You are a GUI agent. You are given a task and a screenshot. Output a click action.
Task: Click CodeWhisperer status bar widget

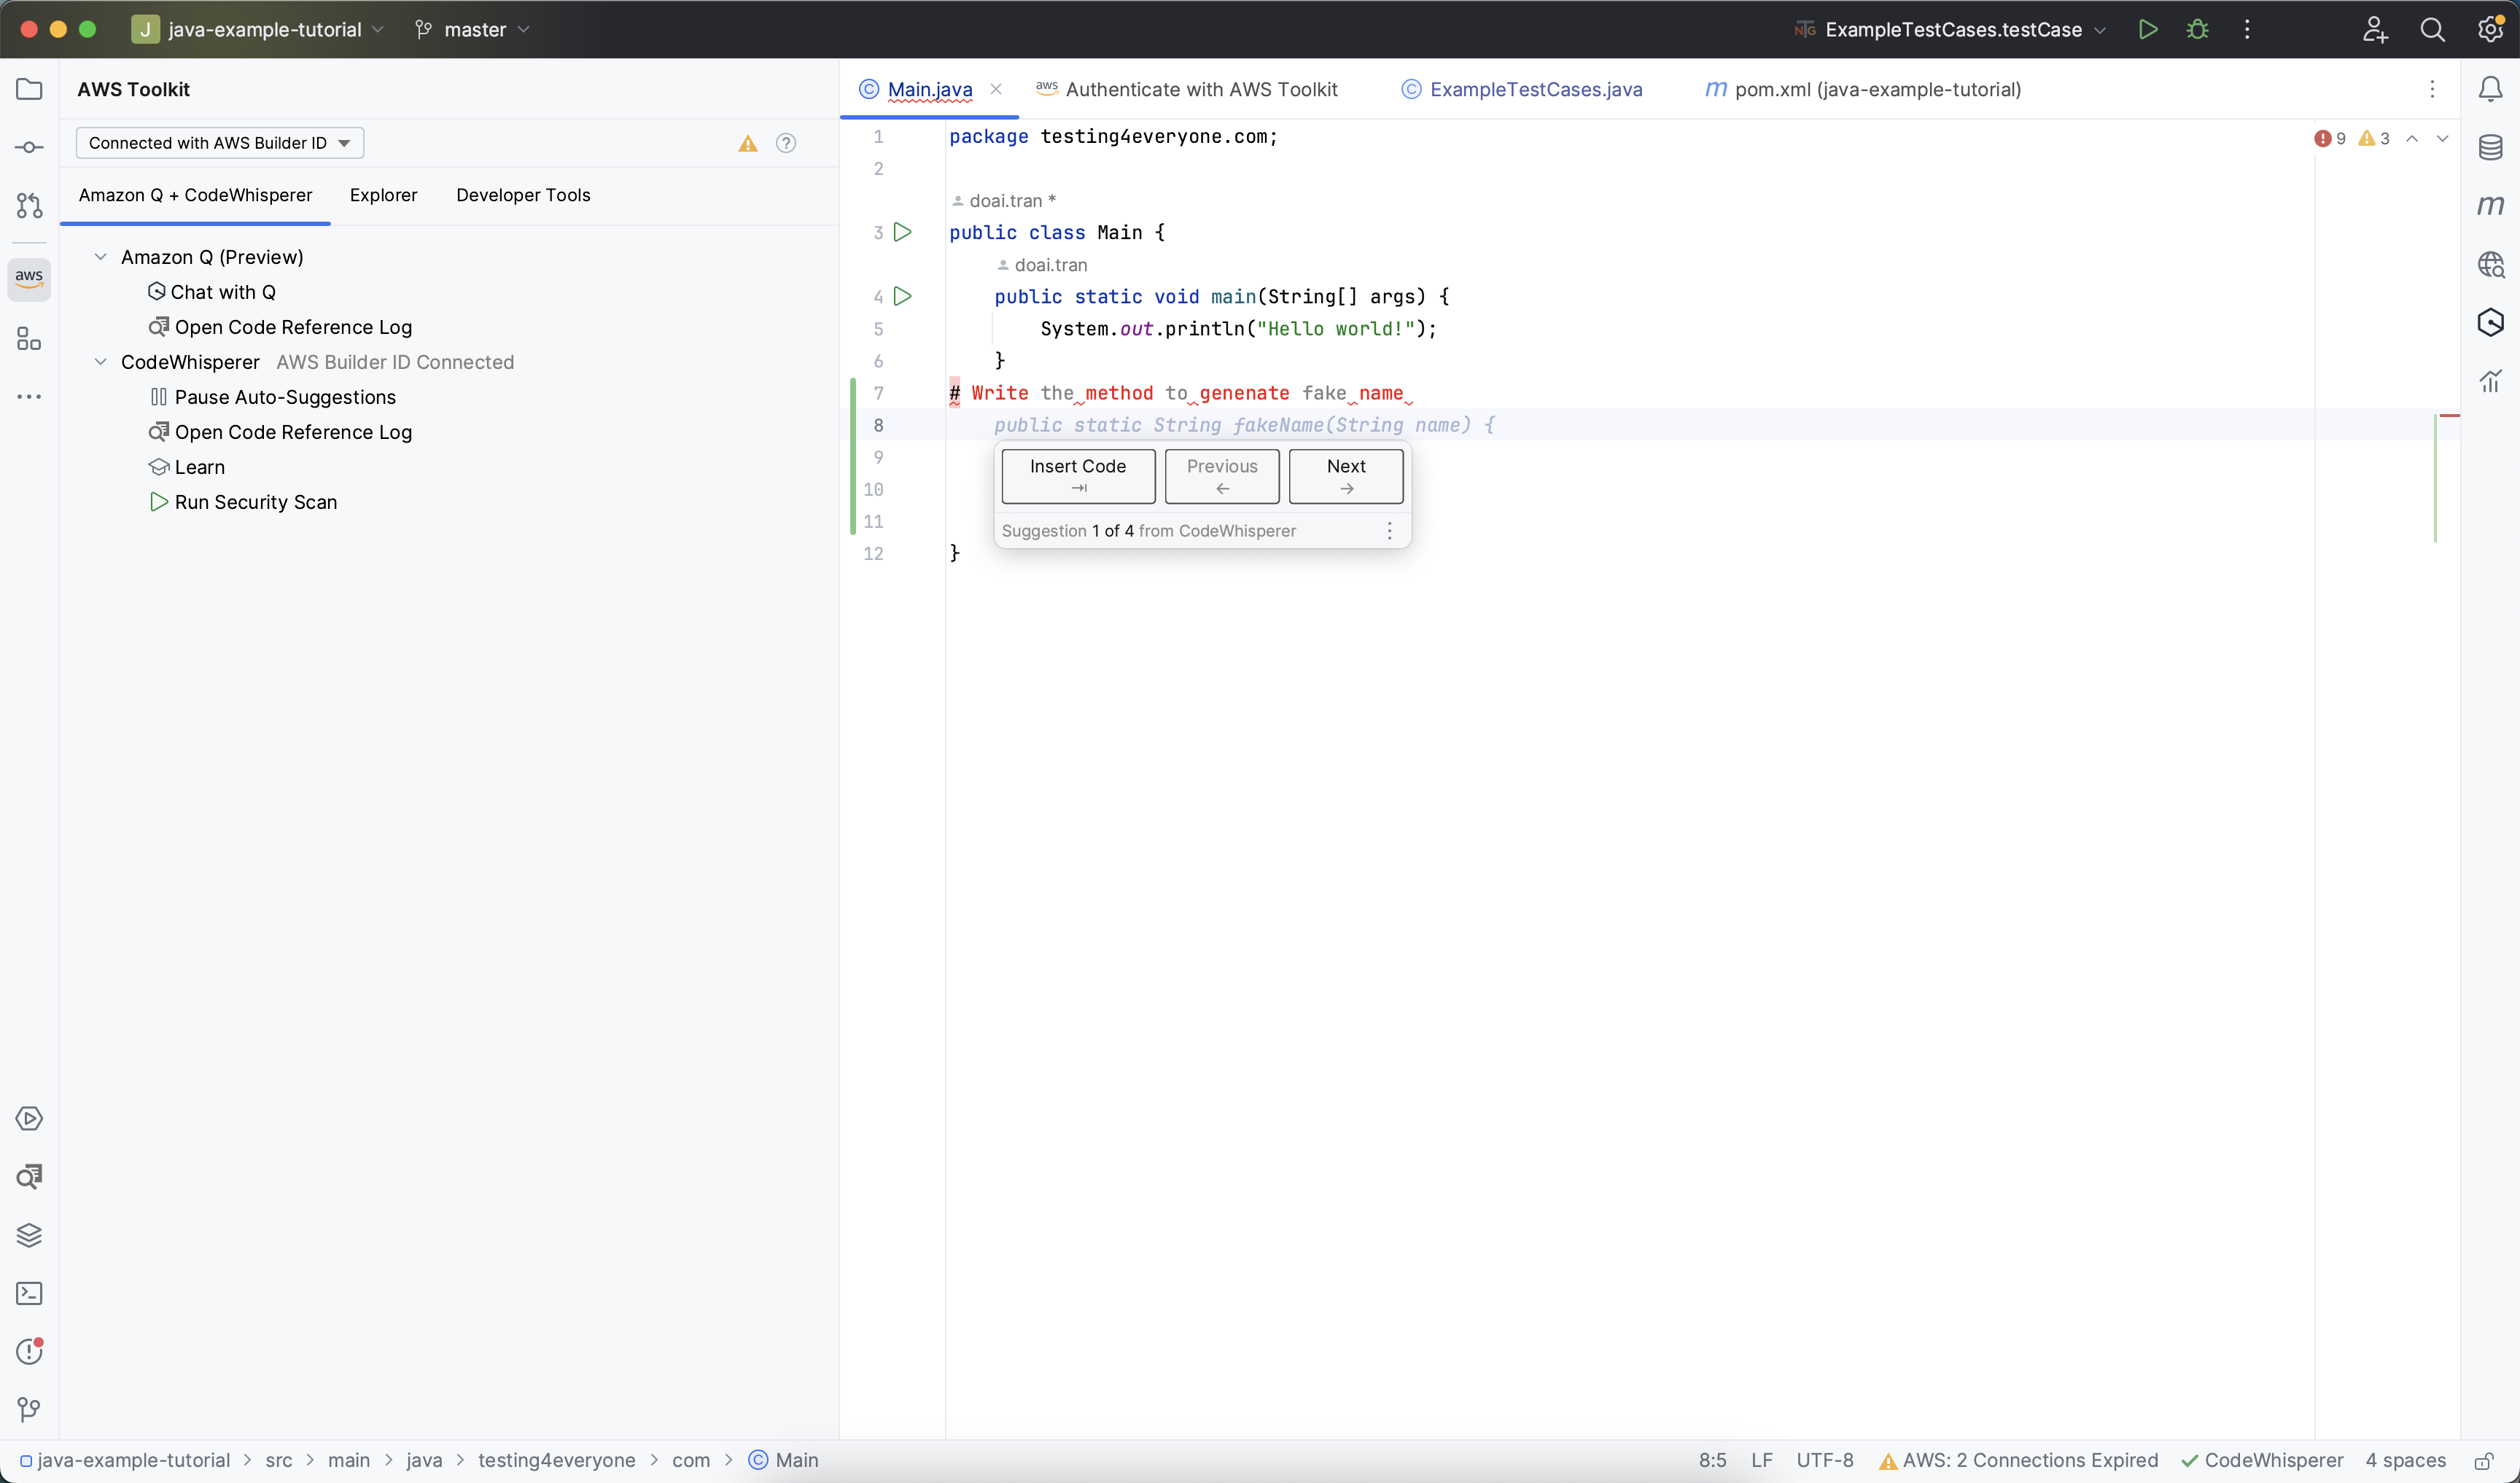click(x=2262, y=1461)
